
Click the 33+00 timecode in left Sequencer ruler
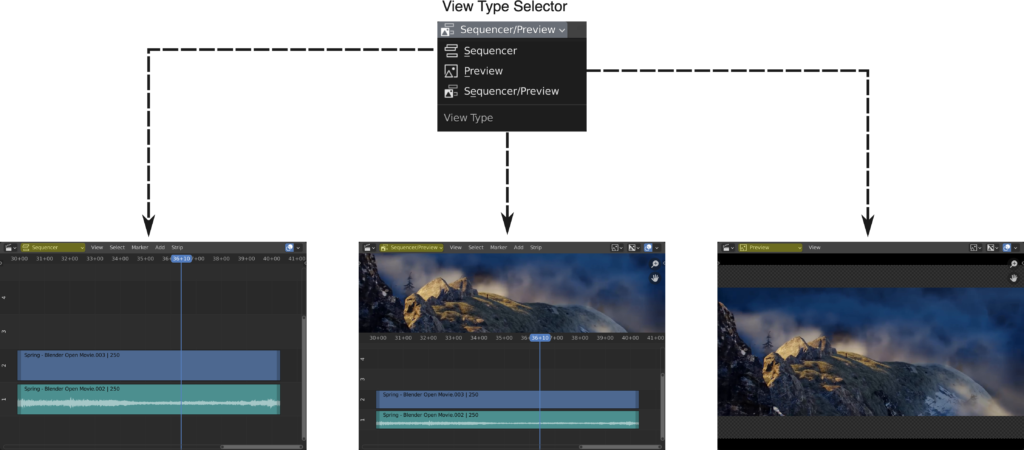tap(95, 259)
